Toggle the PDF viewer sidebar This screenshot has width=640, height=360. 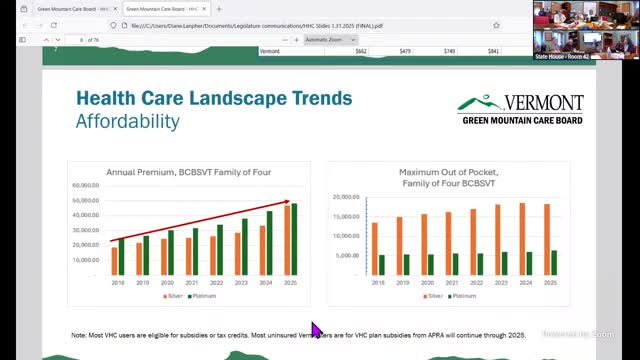(x=22, y=40)
